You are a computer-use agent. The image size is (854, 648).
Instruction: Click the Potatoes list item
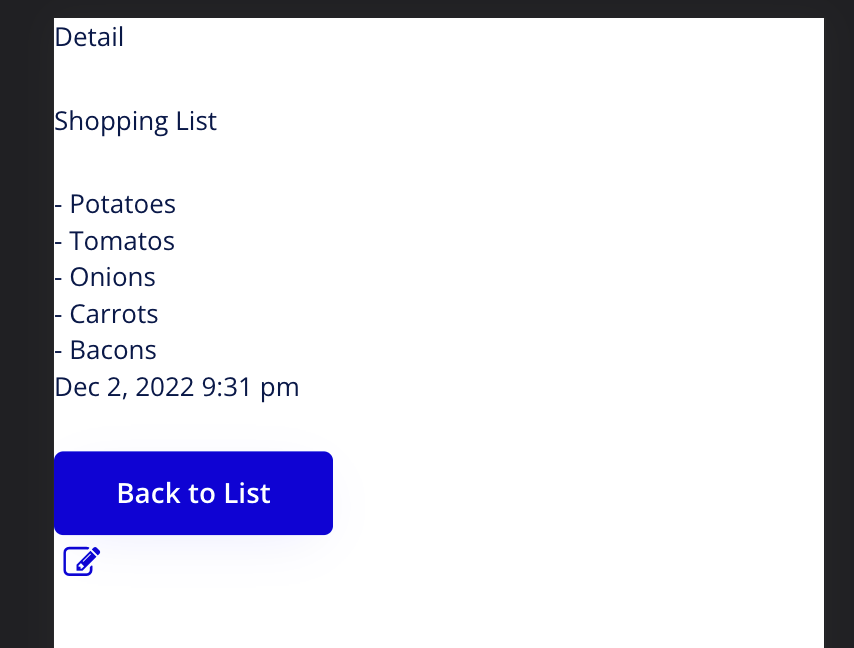122,205
